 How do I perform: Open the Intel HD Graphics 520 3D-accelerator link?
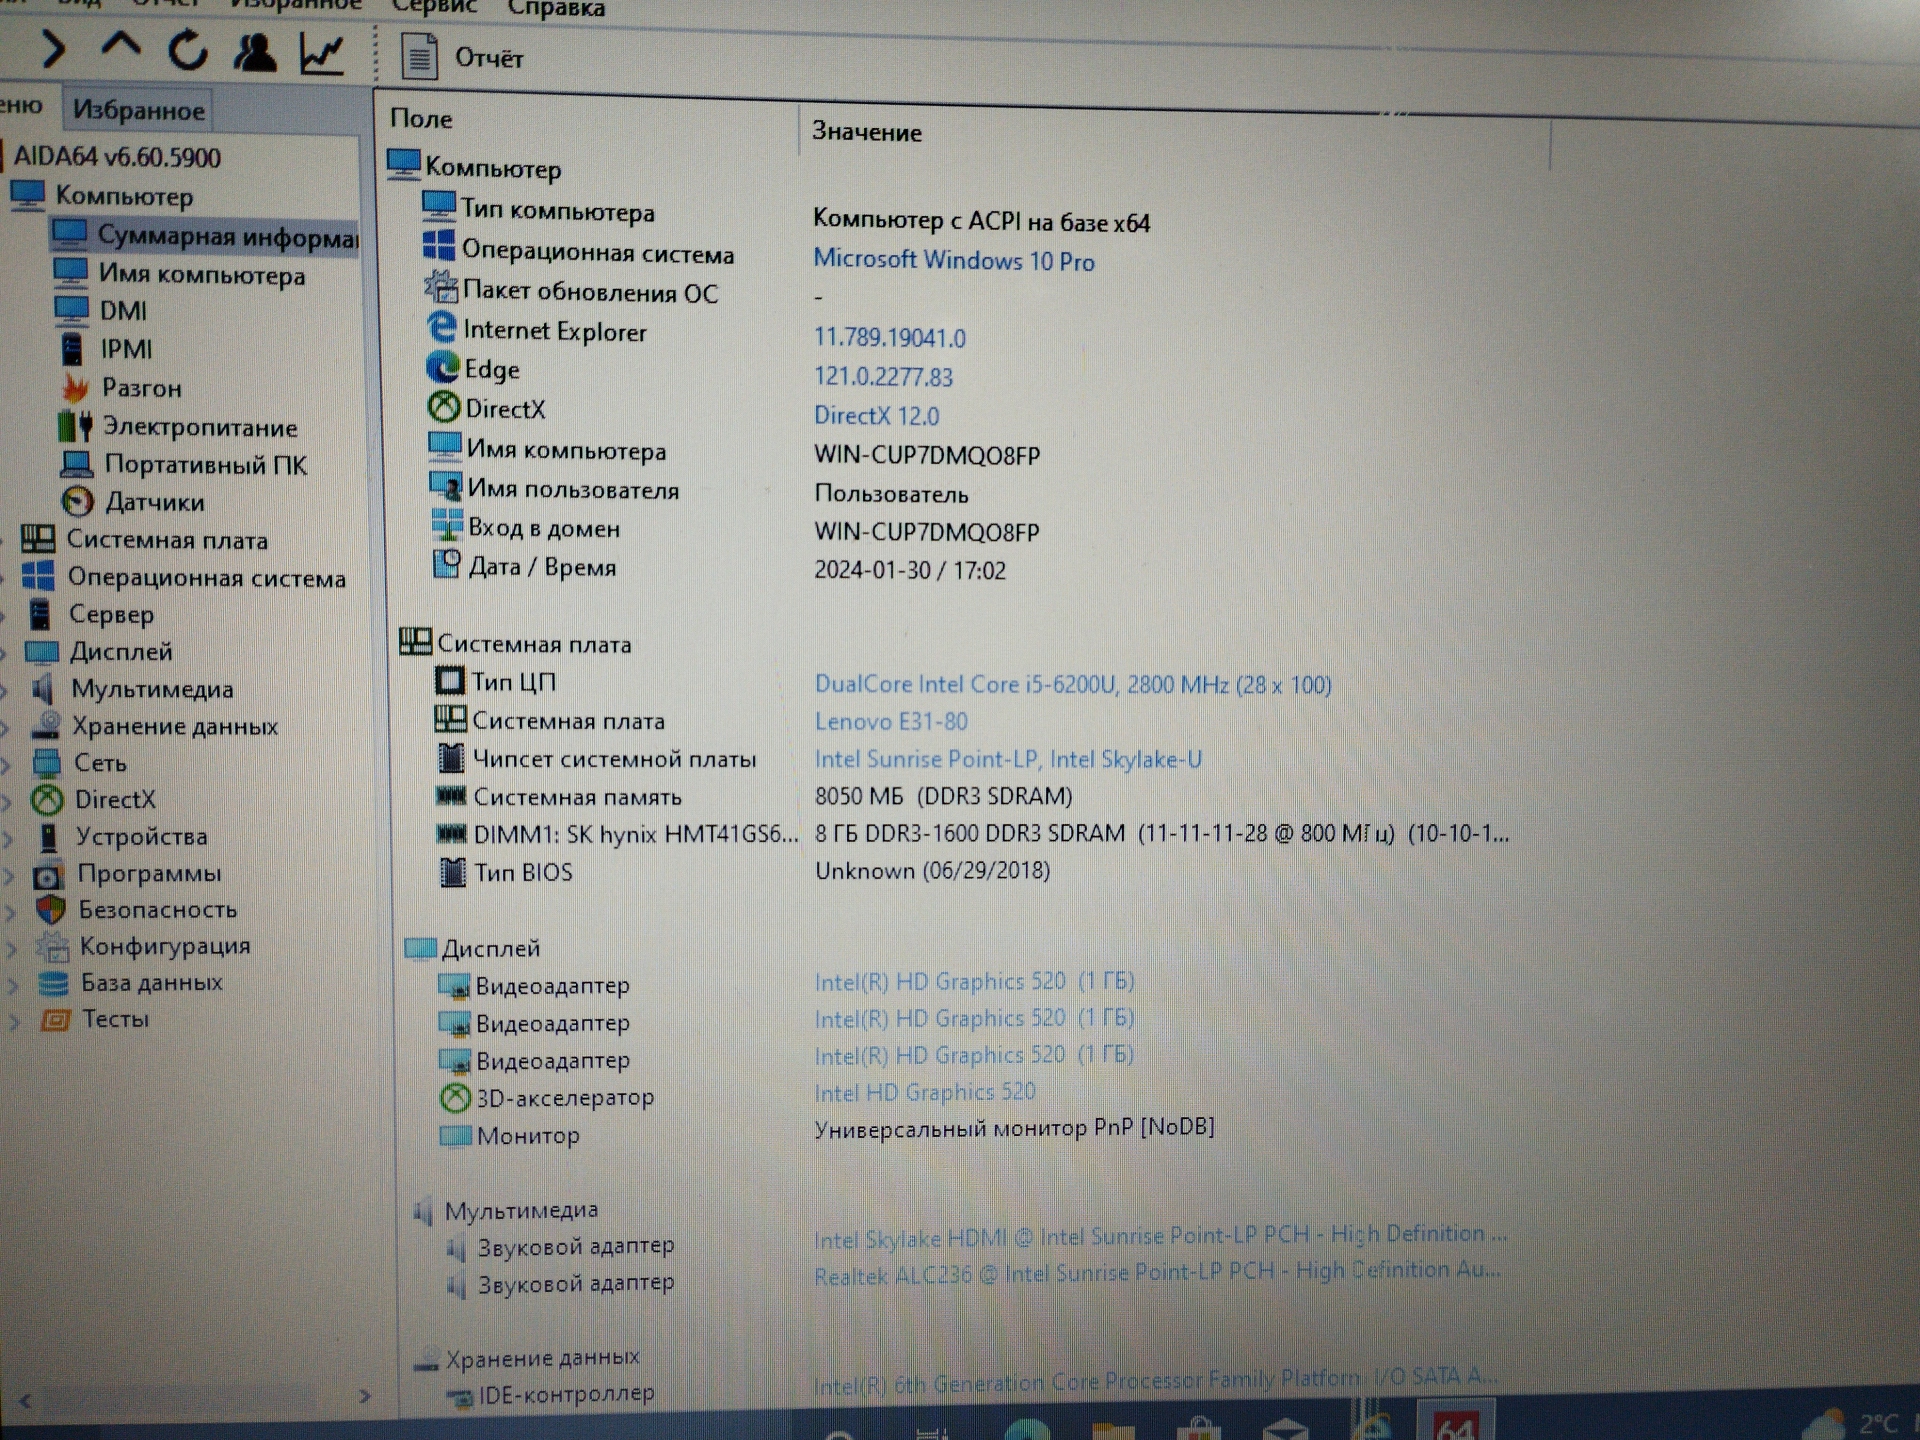pyautogui.click(x=925, y=1092)
